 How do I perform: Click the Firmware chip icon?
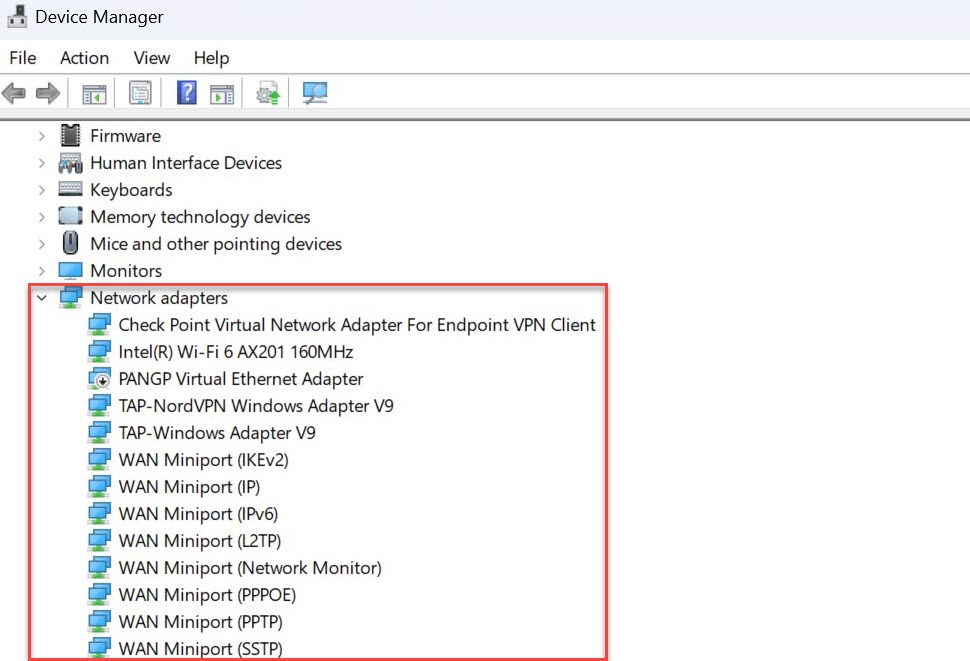coord(70,135)
